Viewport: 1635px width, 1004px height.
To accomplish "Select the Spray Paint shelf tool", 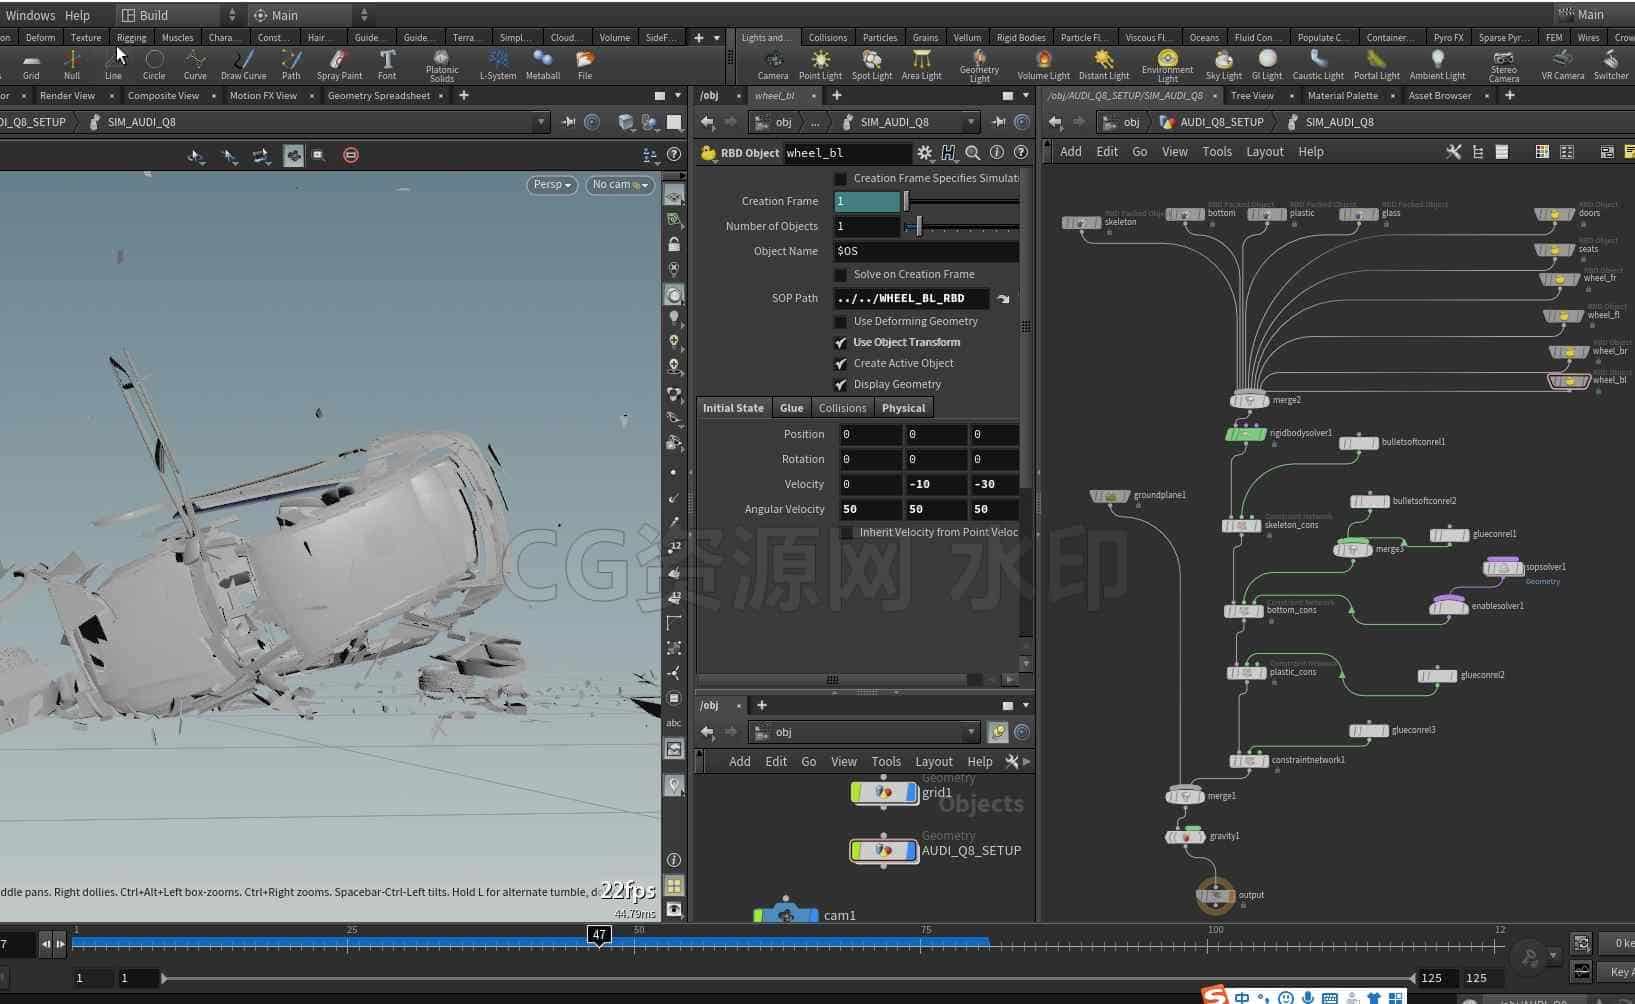I will pyautogui.click(x=339, y=65).
